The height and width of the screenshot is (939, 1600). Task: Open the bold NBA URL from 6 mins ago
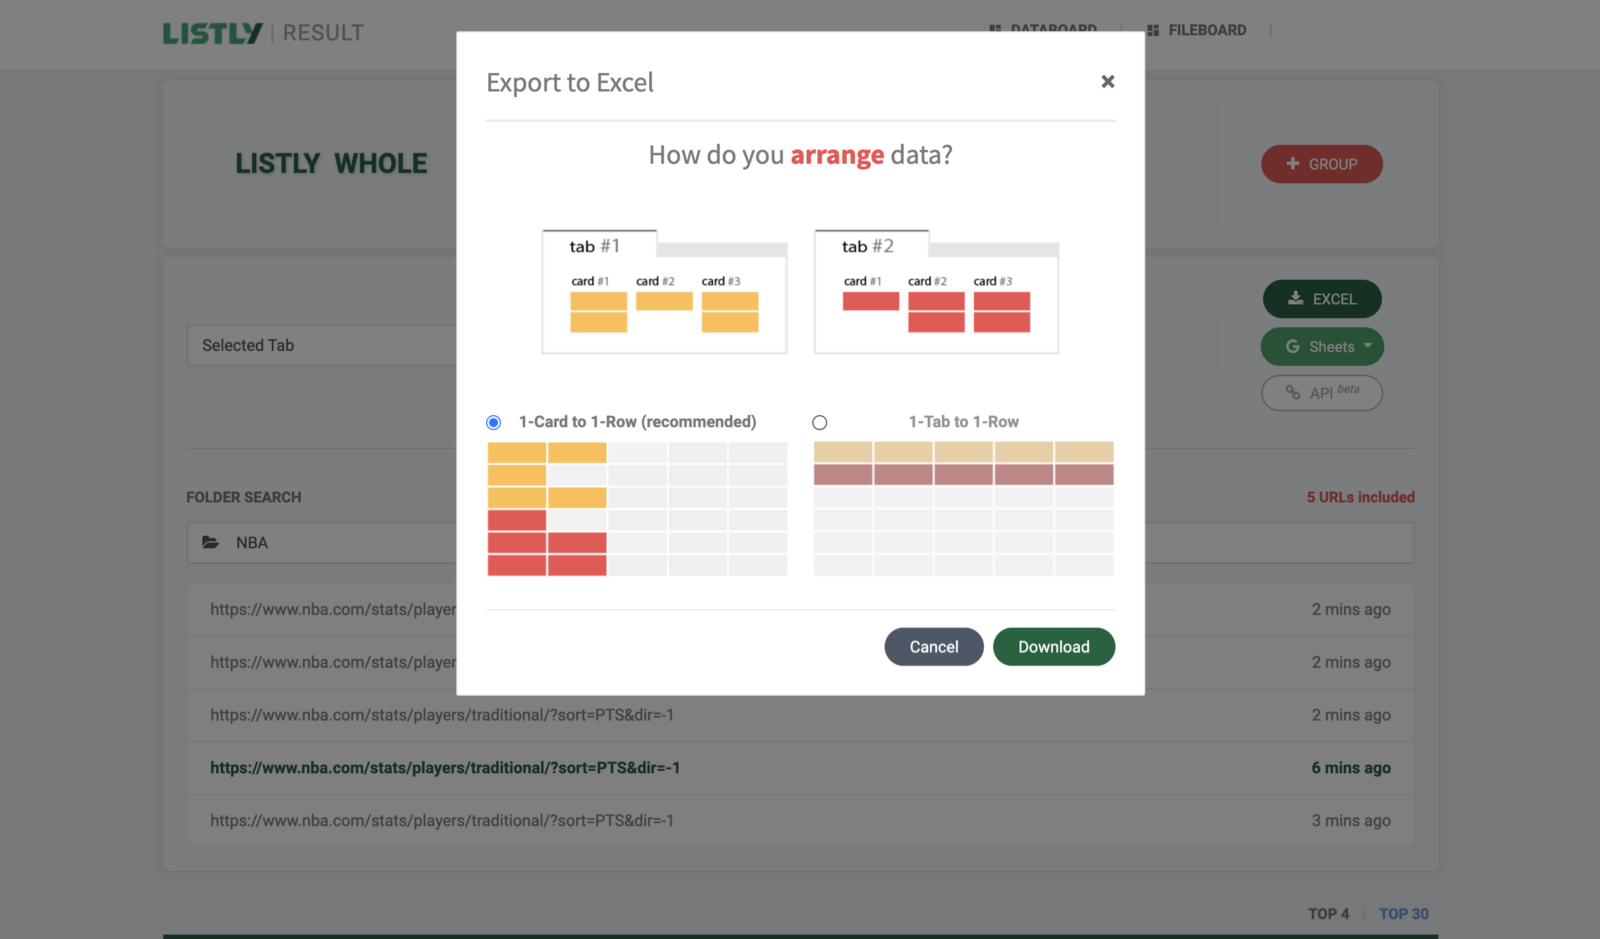(x=445, y=768)
